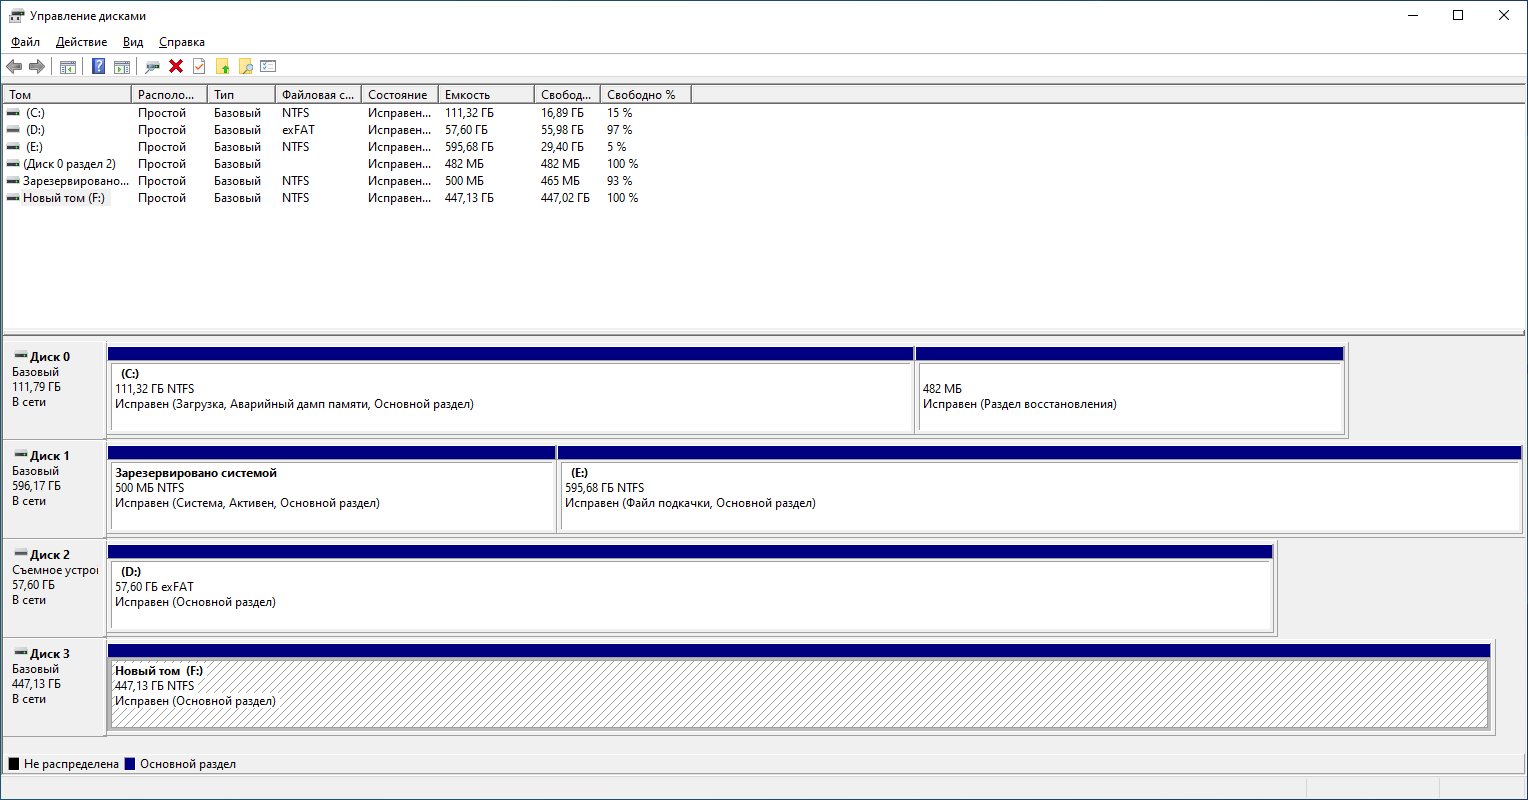Image resolution: width=1528 pixels, height=800 pixels.
Task: Select the Новый том (F:) partition block
Action: click(799, 688)
